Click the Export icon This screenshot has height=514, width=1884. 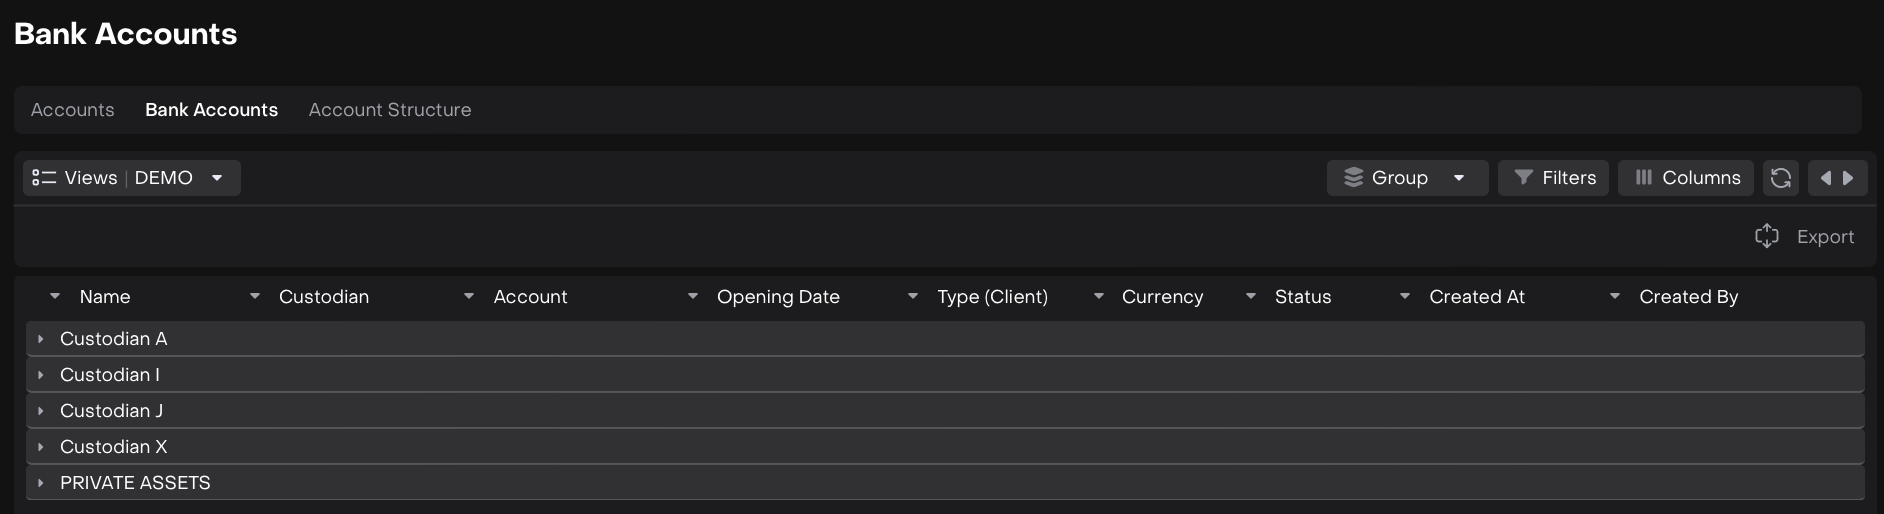[1766, 236]
